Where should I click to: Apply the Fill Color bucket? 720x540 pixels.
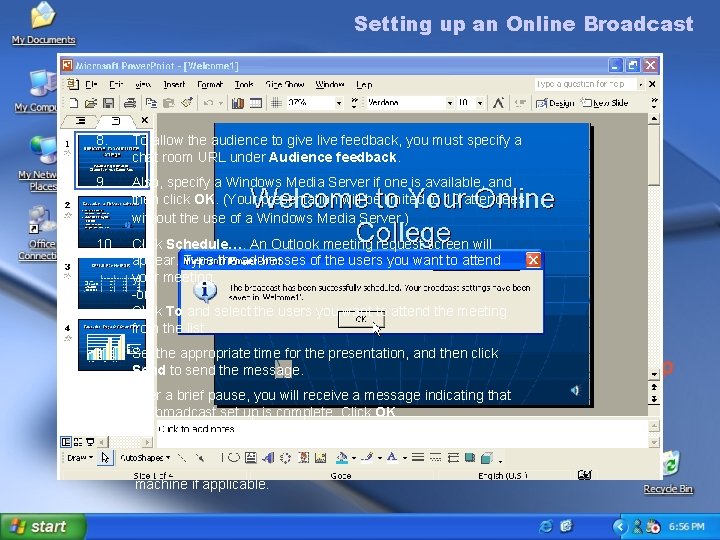342,458
